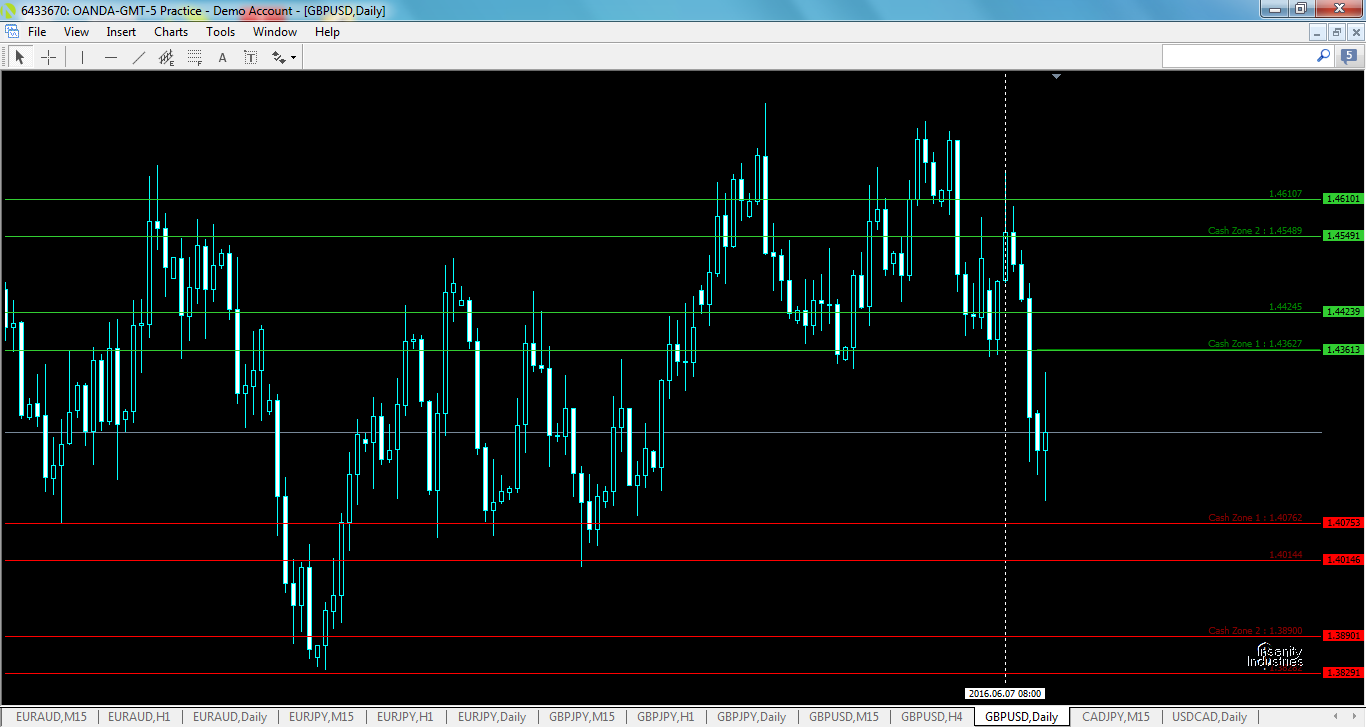
Task: Click the search magnifier icon
Action: (1323, 56)
